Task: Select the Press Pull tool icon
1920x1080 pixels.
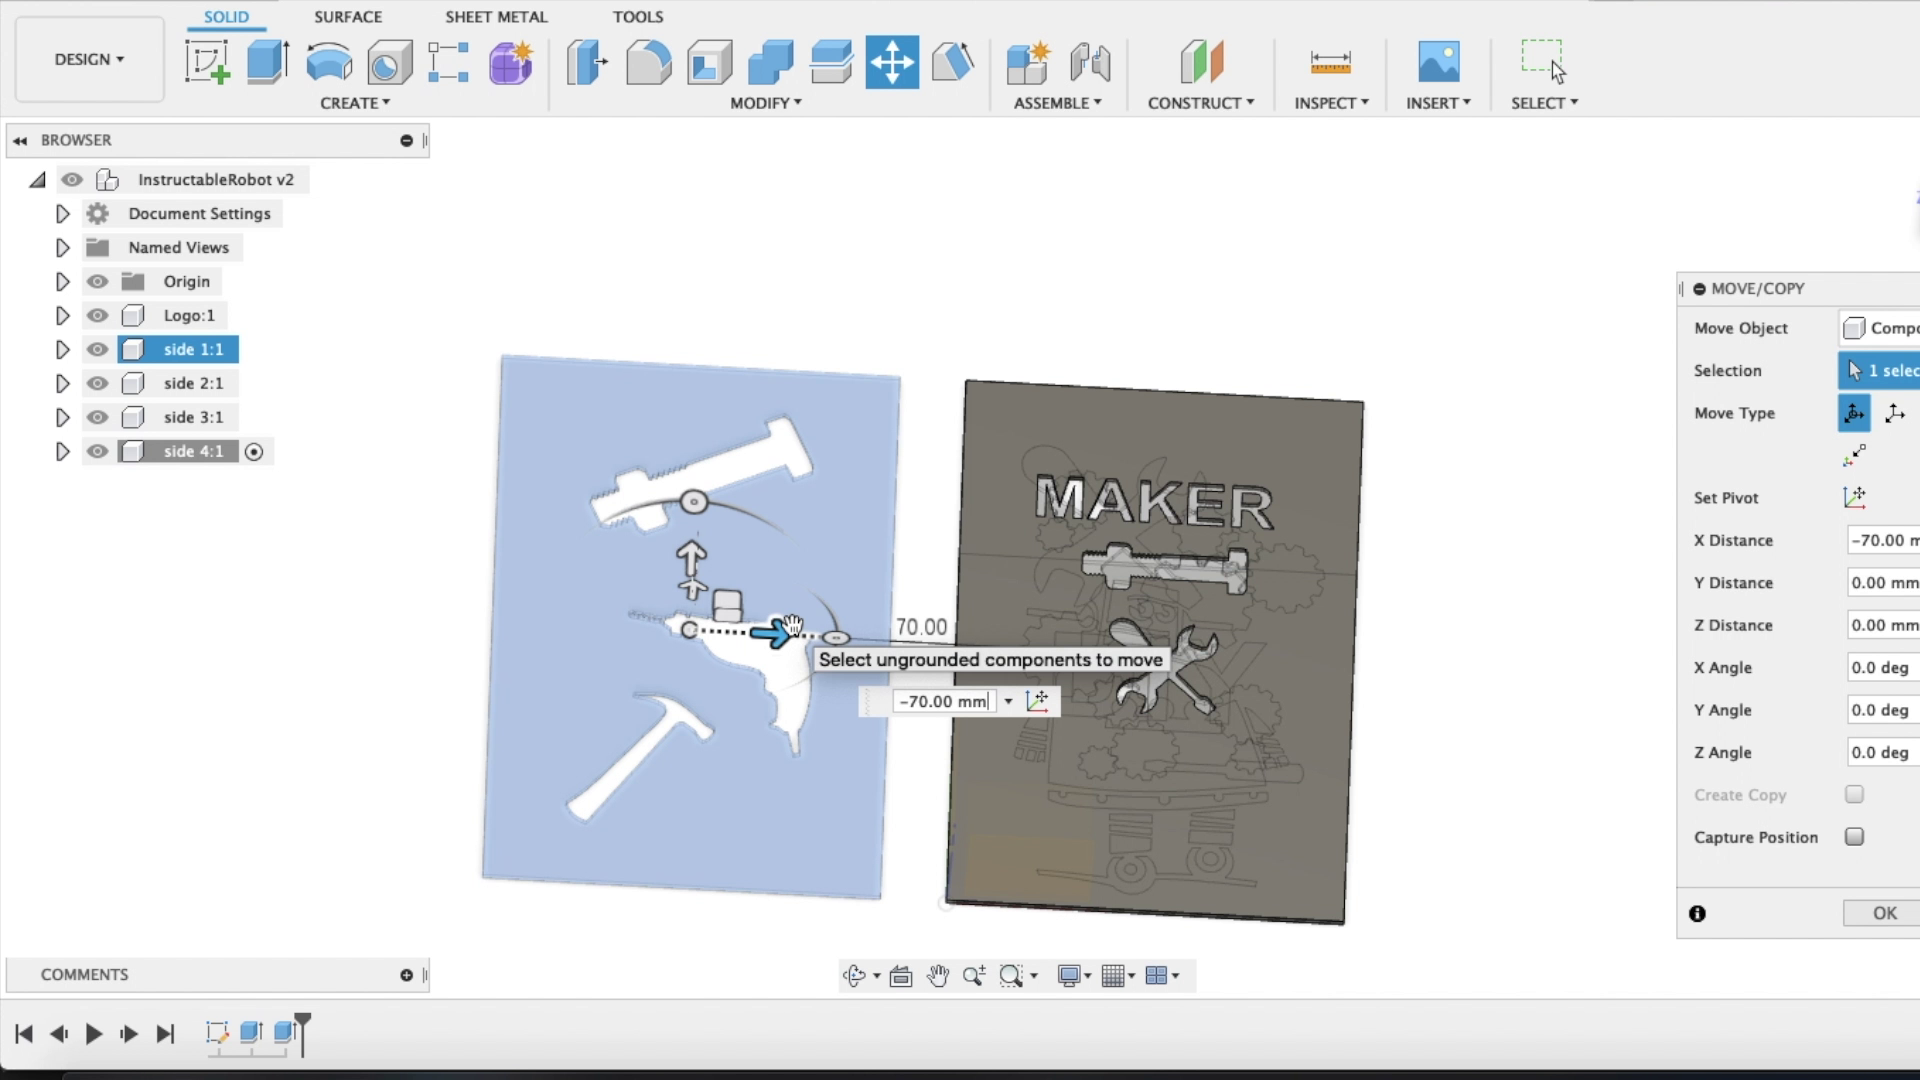Action: pyautogui.click(x=587, y=62)
